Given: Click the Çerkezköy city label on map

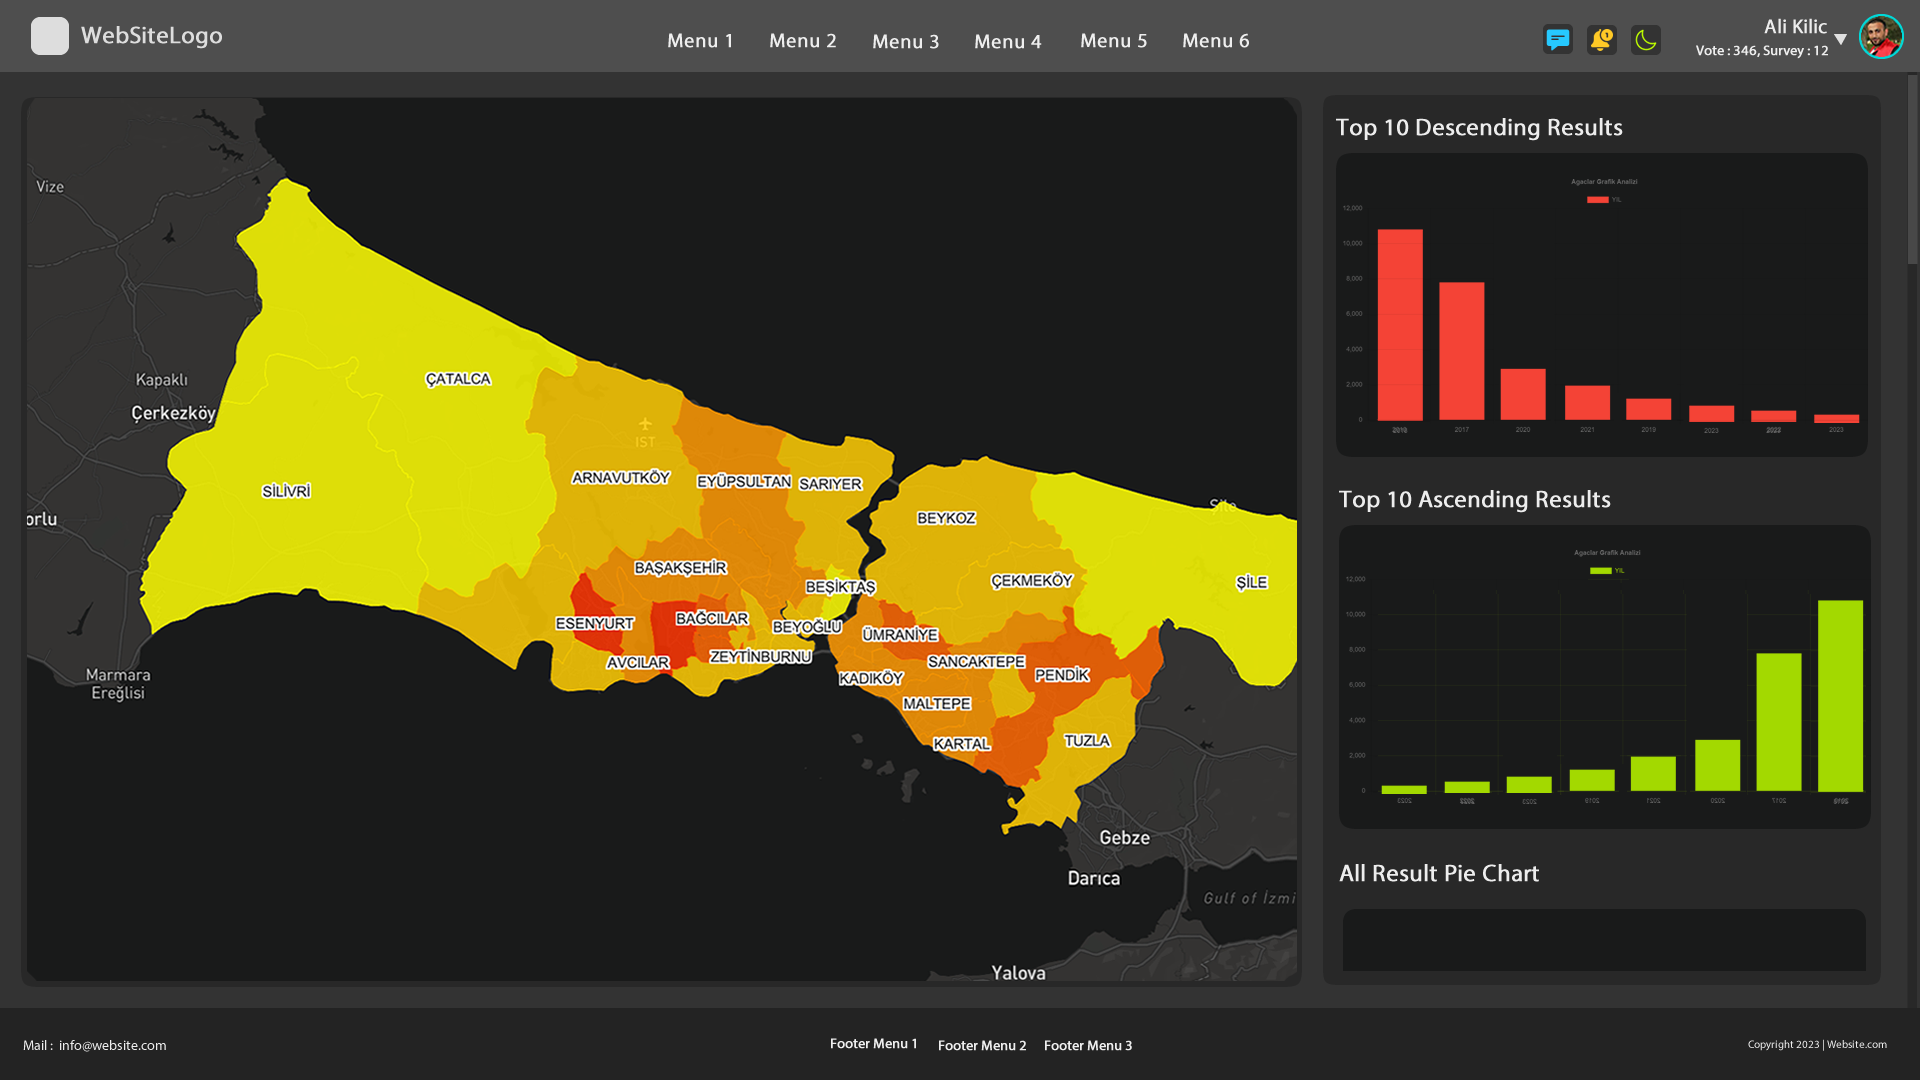Looking at the screenshot, I should pos(174,414).
